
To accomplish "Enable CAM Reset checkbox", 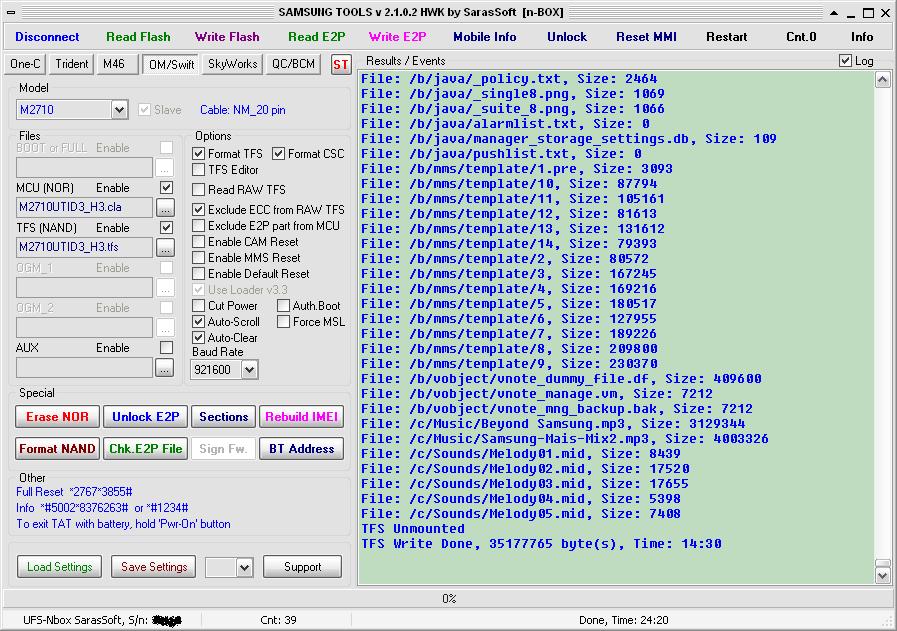I will [199, 241].
